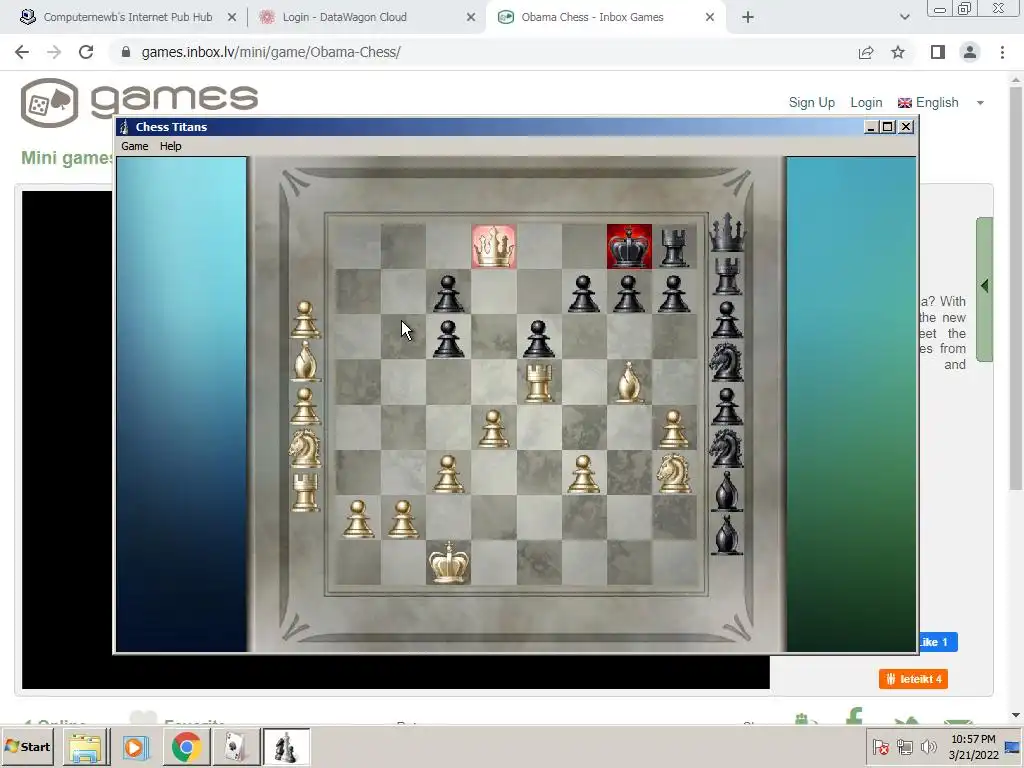The width and height of the screenshot is (1024, 768).
Task: Click the captured white knight beside board
Action: pyautogui.click(x=305, y=448)
